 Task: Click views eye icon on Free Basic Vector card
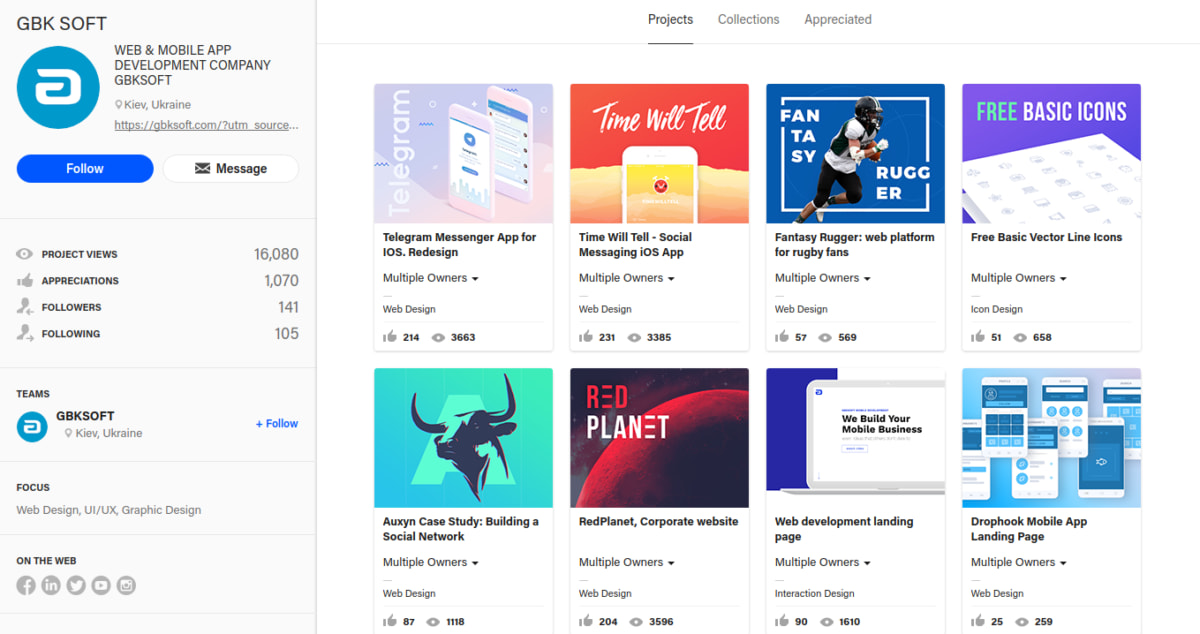(x=1020, y=338)
